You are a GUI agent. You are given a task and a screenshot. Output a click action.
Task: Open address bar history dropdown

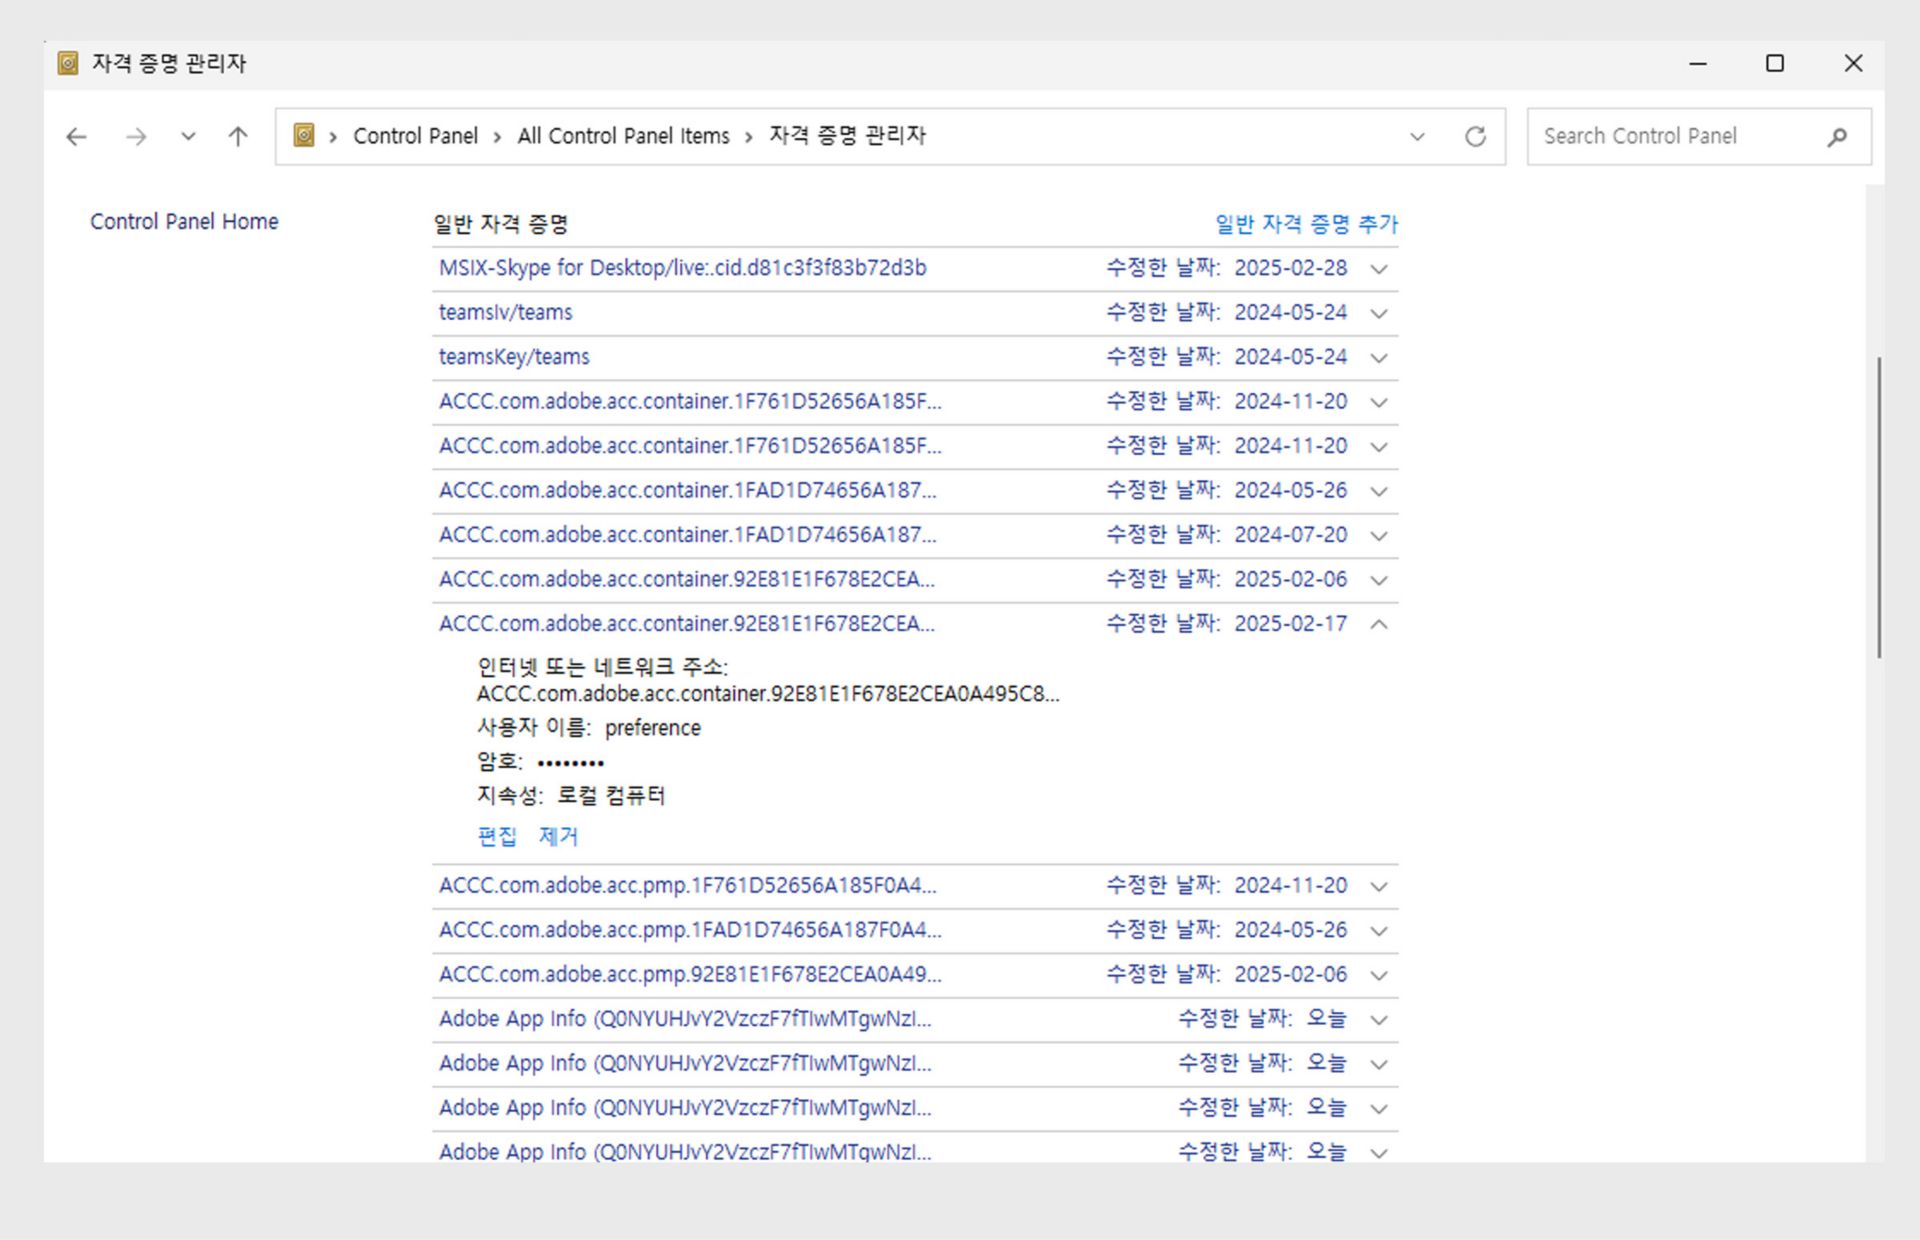click(1417, 137)
